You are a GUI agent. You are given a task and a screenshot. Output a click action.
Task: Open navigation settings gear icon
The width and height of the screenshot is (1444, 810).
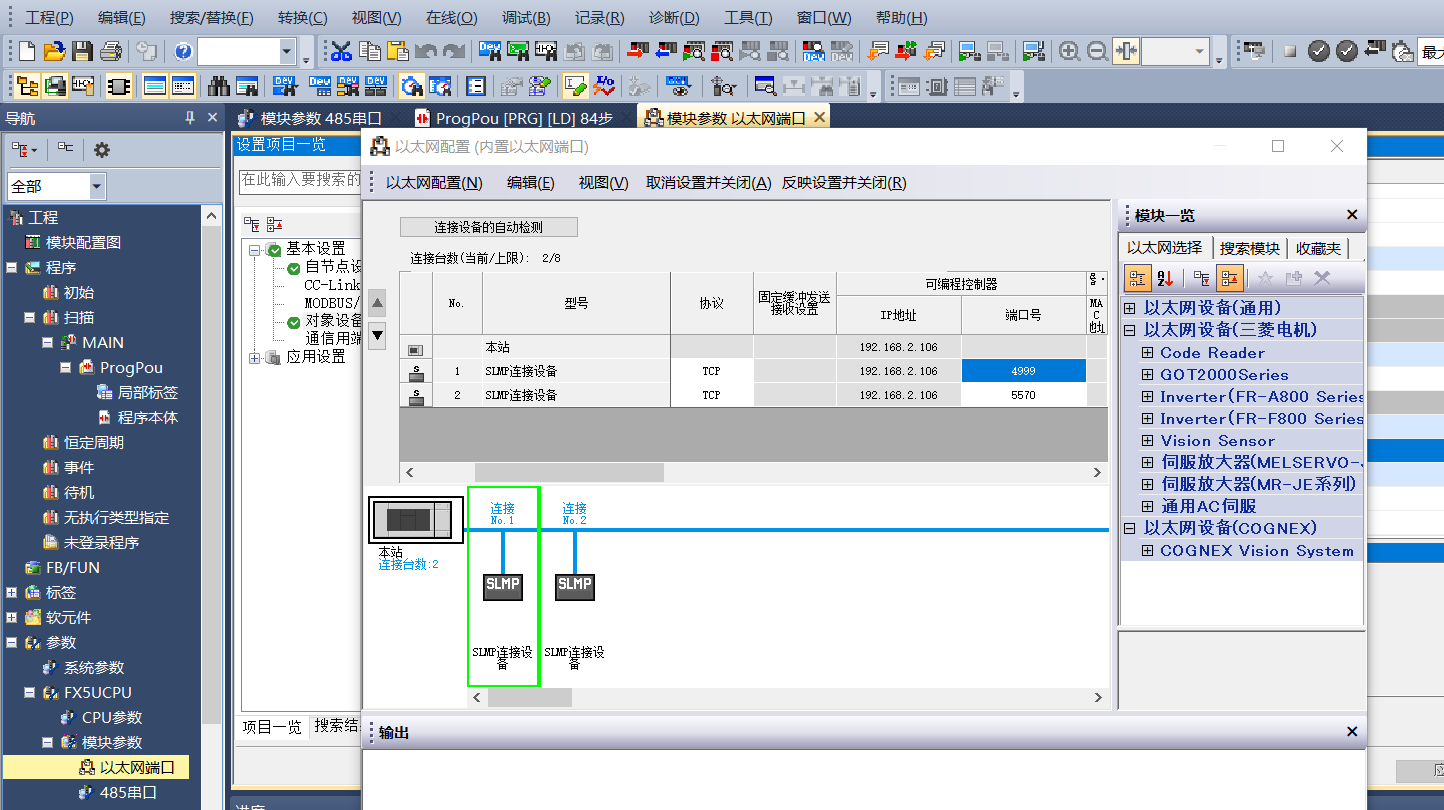101,150
